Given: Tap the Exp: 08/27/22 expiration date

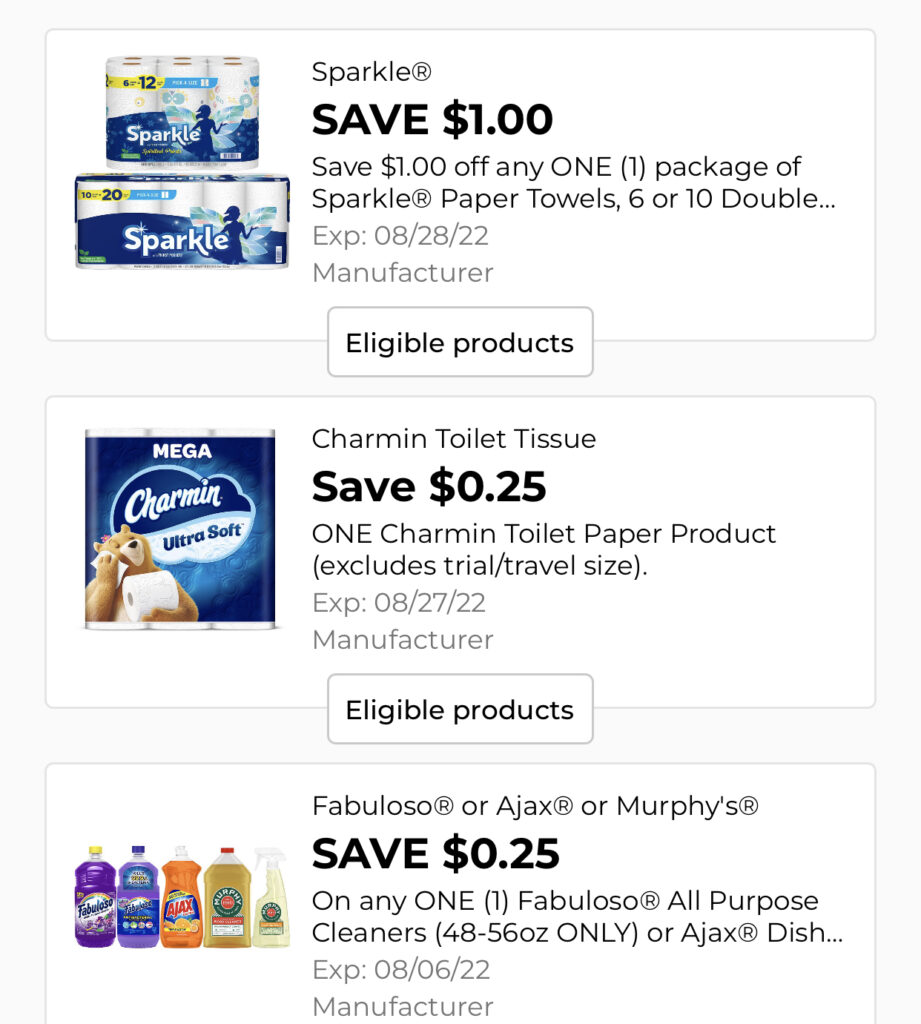Looking at the screenshot, I should [x=400, y=603].
